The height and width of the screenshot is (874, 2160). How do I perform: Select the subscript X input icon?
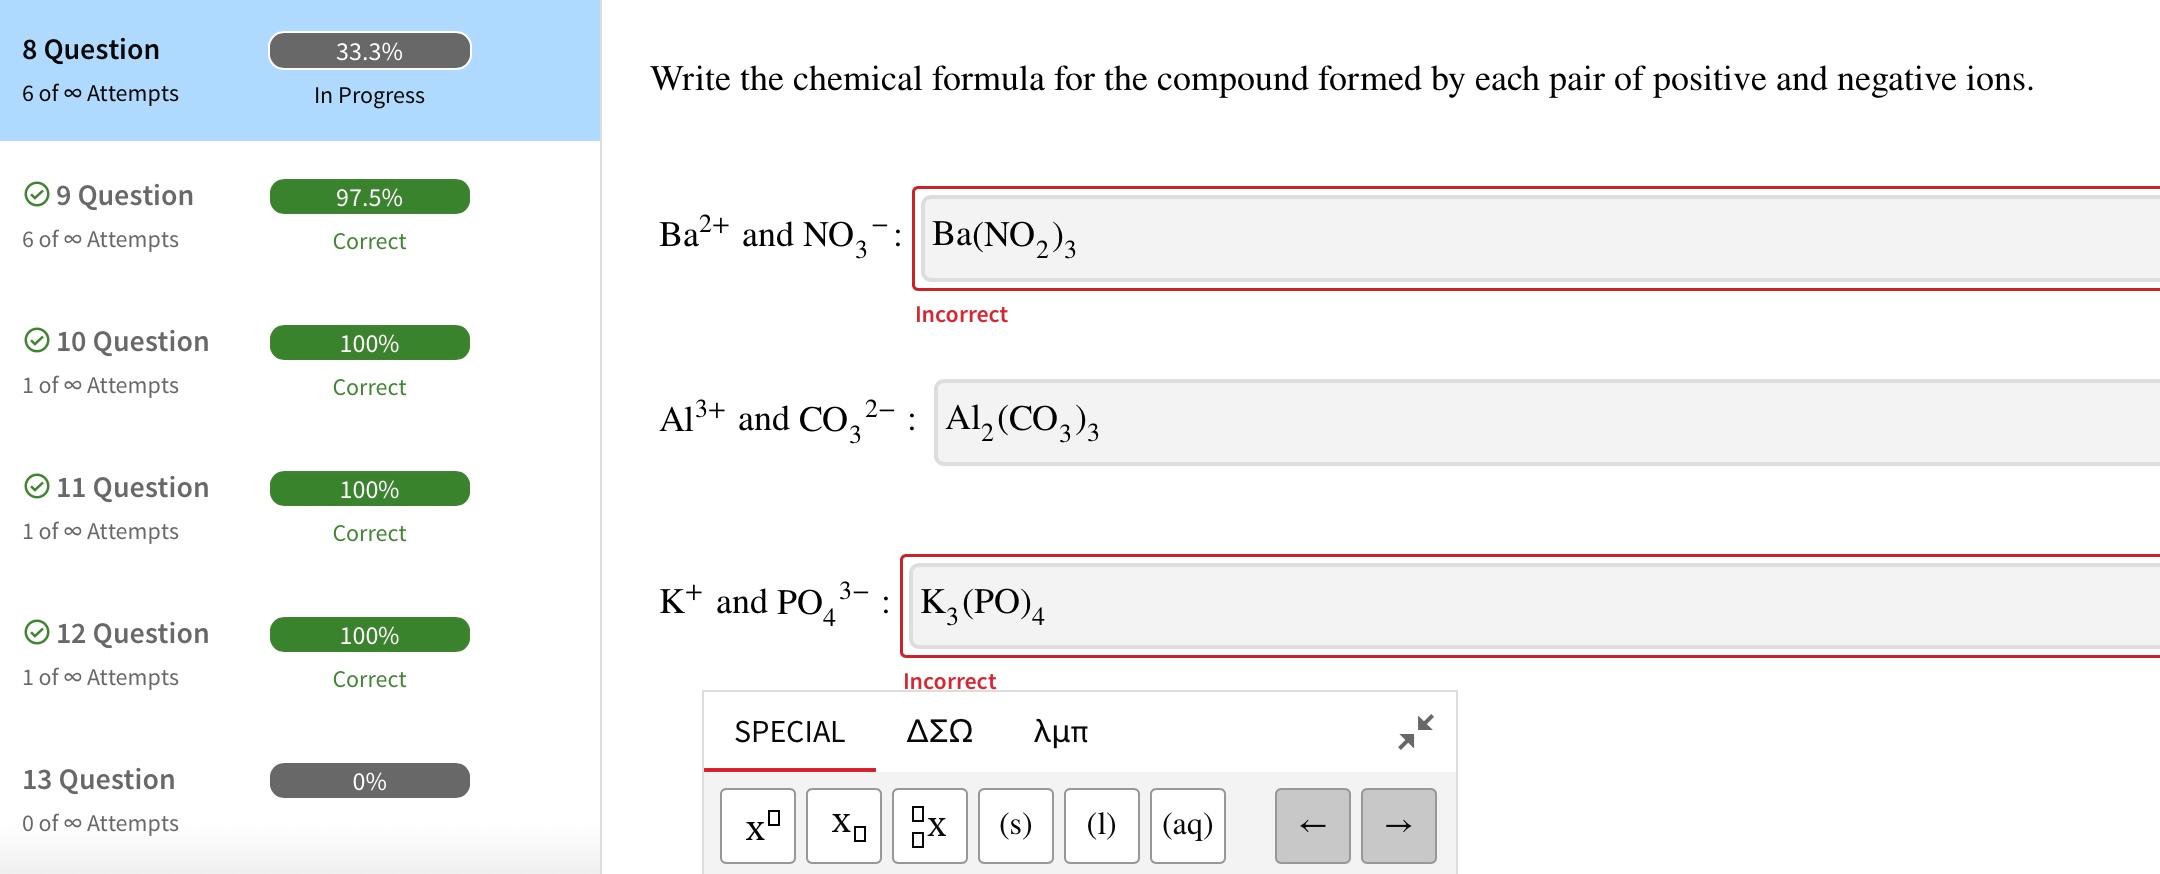click(843, 825)
